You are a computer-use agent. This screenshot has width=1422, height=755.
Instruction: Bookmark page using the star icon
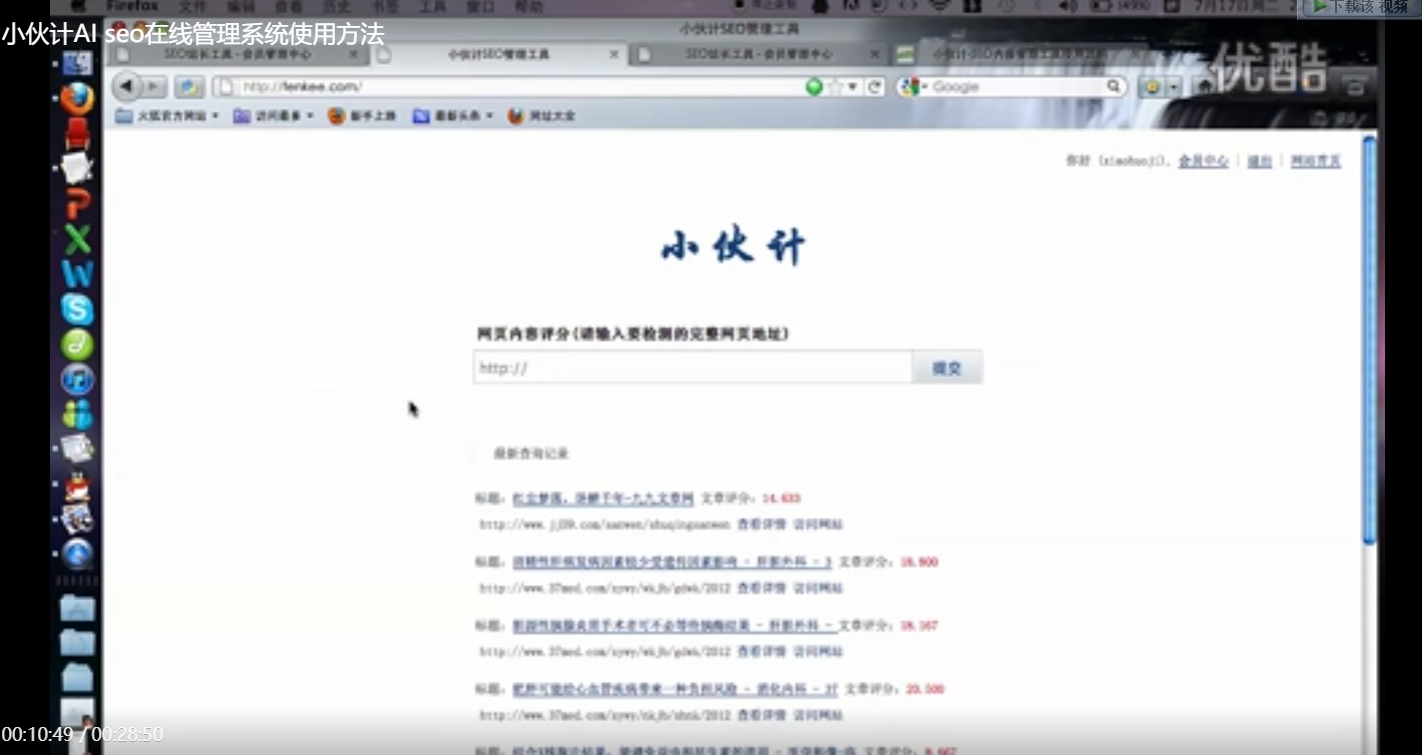click(835, 87)
